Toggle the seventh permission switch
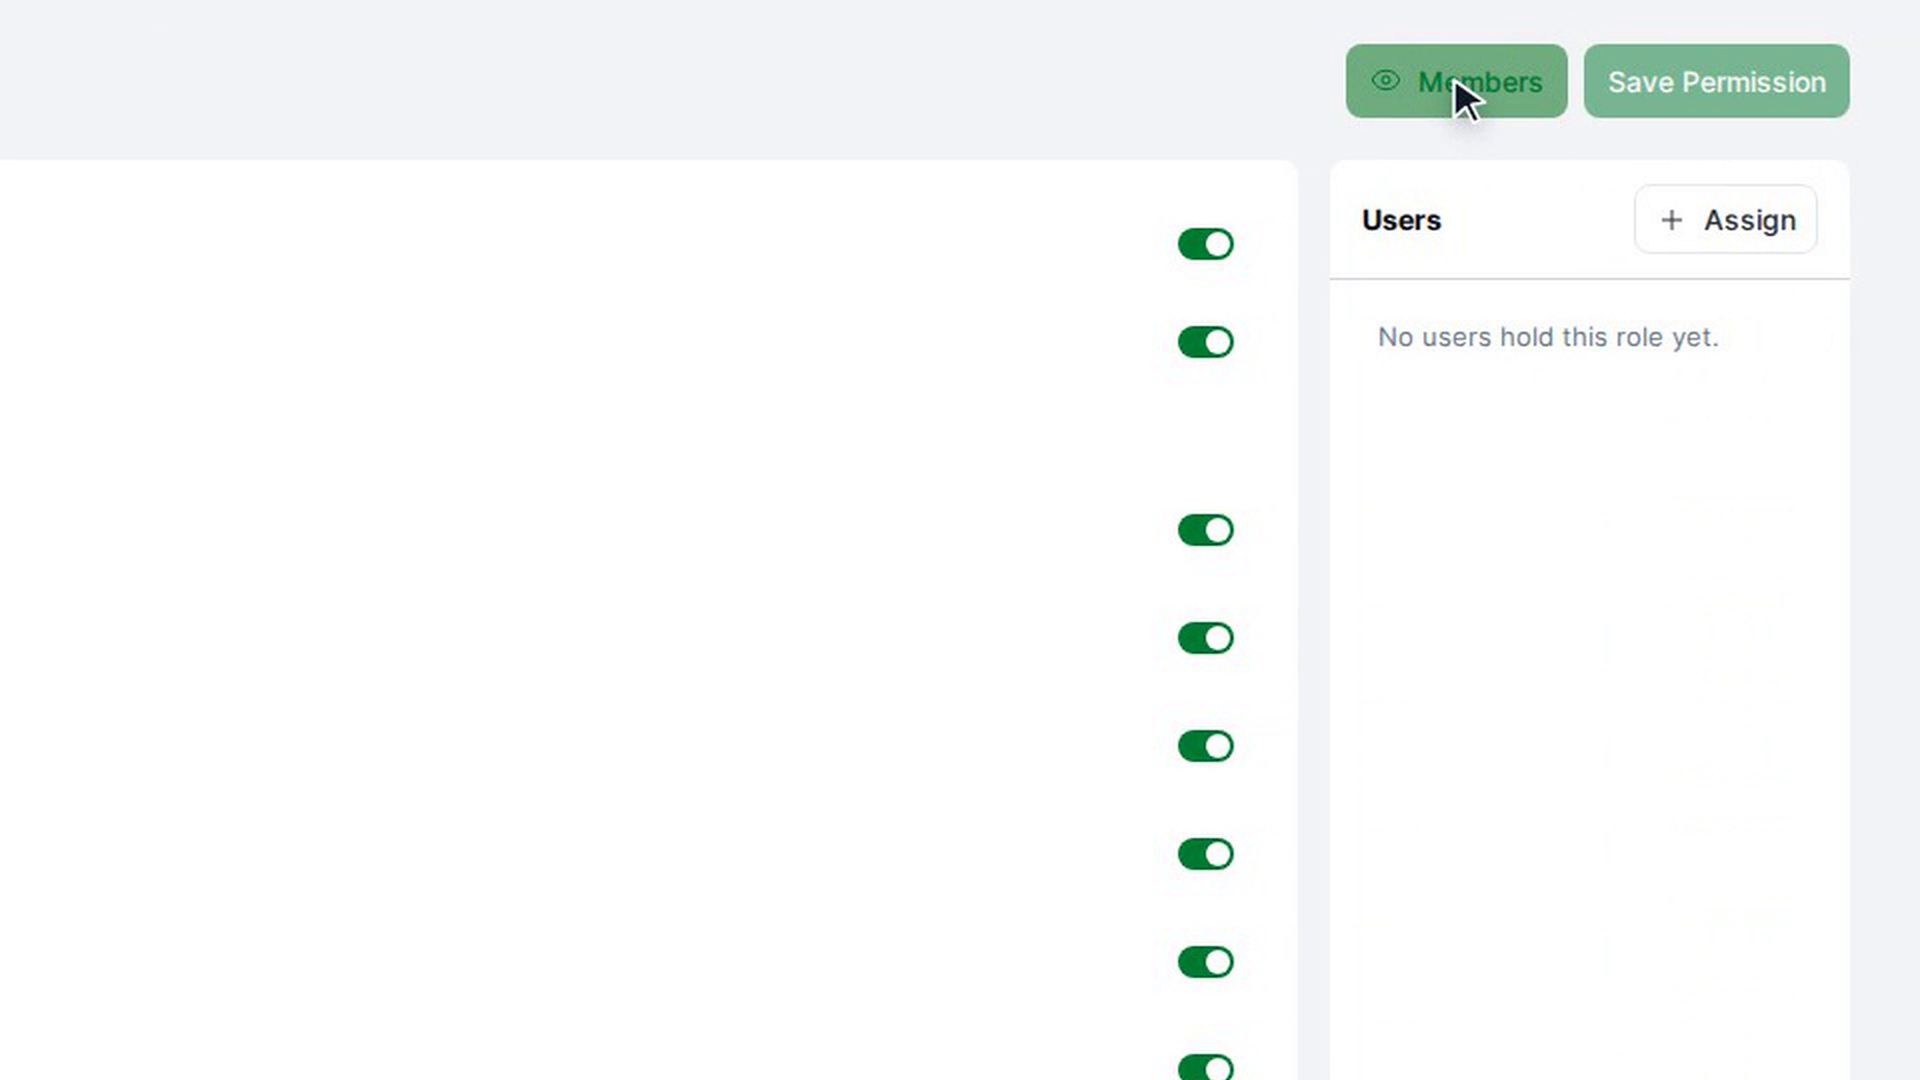The image size is (1920, 1080). pyautogui.click(x=1205, y=962)
